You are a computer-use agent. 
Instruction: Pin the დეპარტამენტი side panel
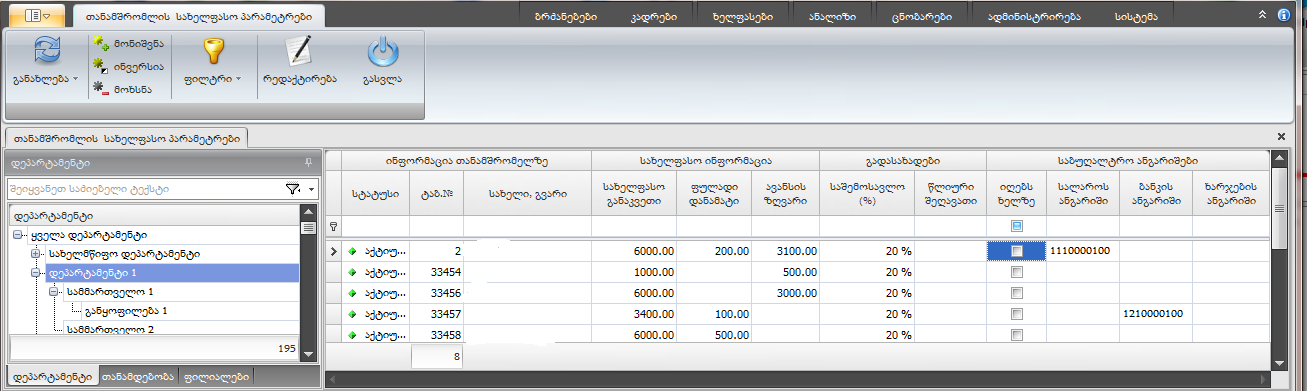pos(308,161)
